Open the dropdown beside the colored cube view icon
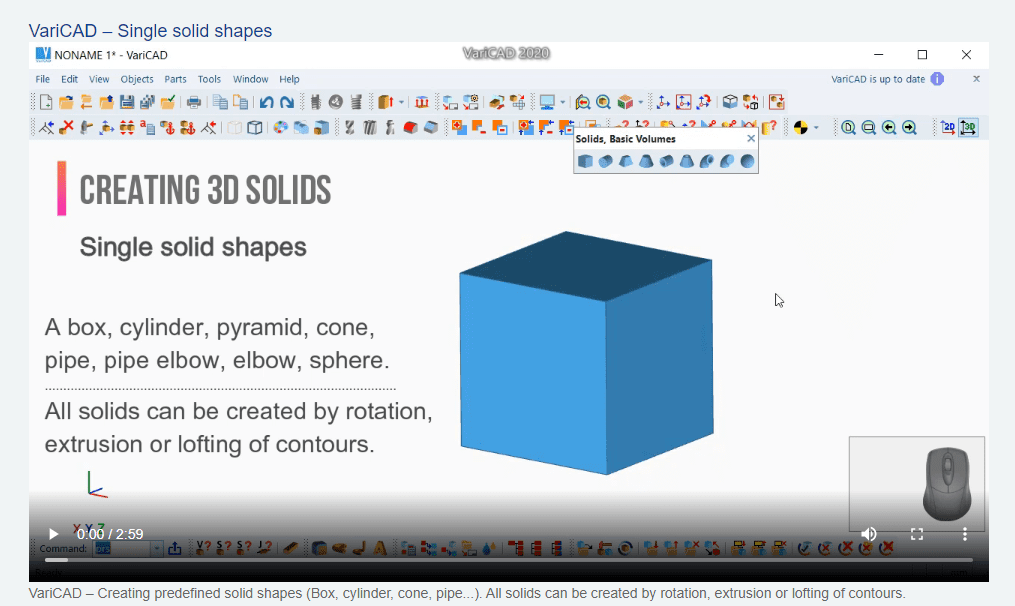The width and height of the screenshot is (1015, 606). 640,102
